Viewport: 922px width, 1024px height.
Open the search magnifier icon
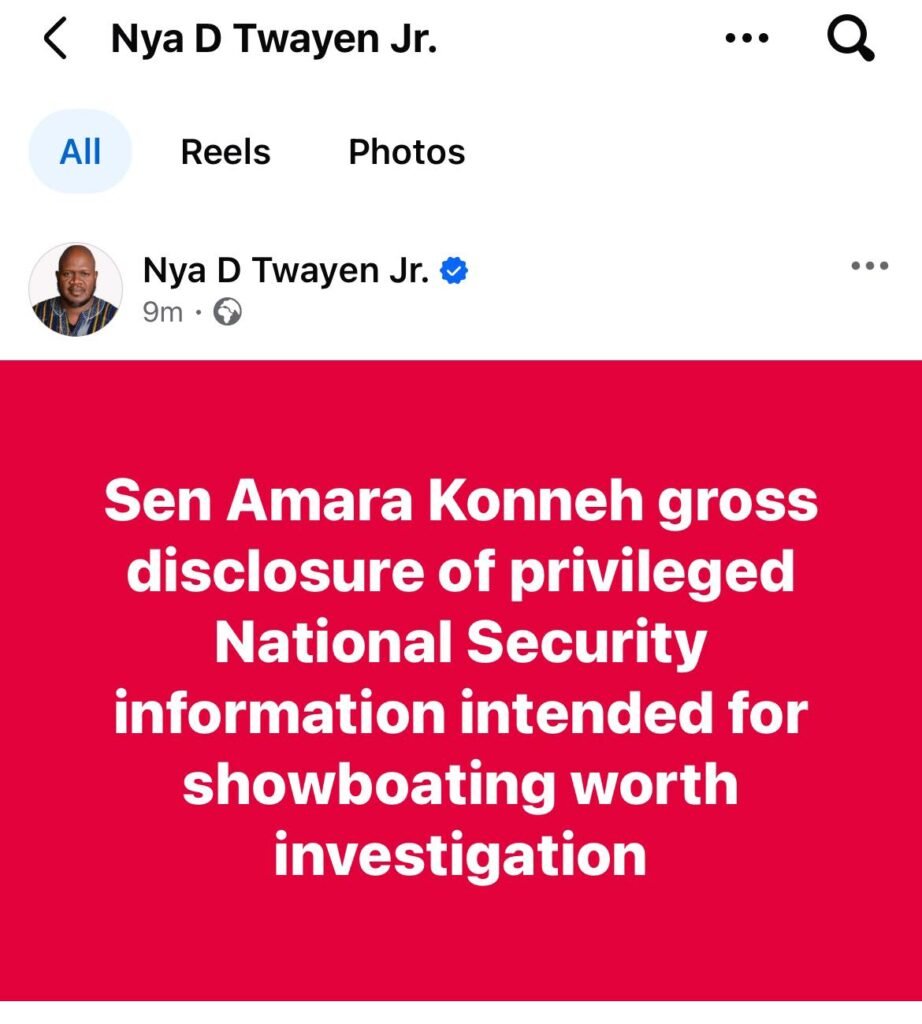(851, 40)
